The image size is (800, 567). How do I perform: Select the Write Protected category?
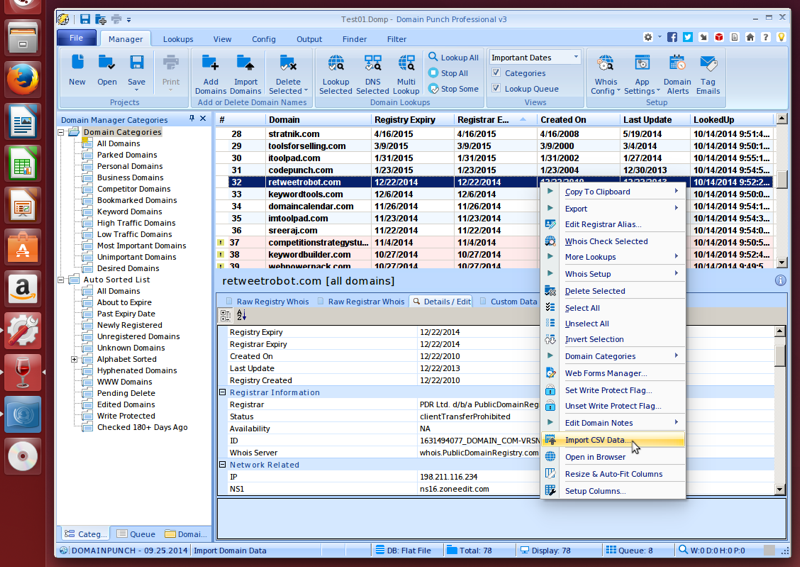[126, 415]
